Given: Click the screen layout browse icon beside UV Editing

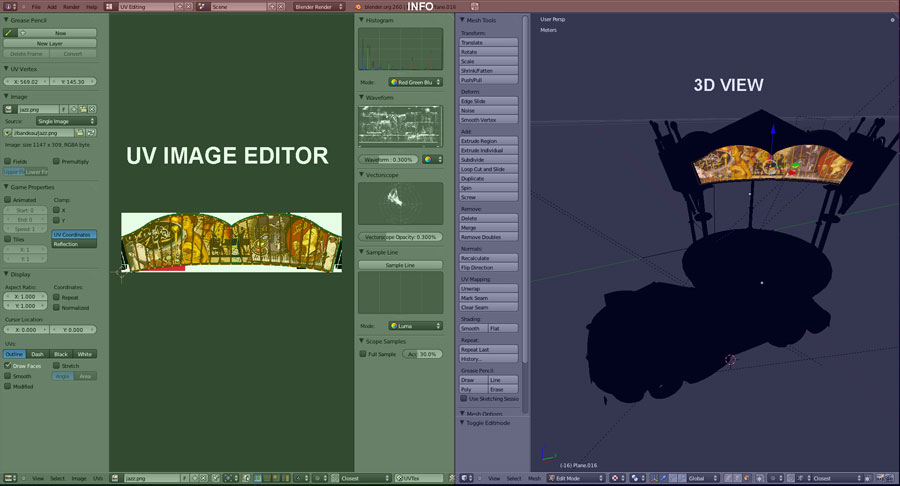Looking at the screenshot, I should [x=109, y=6].
